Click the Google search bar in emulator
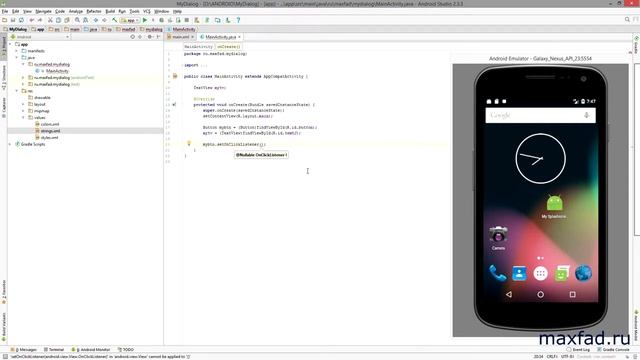 540,115
